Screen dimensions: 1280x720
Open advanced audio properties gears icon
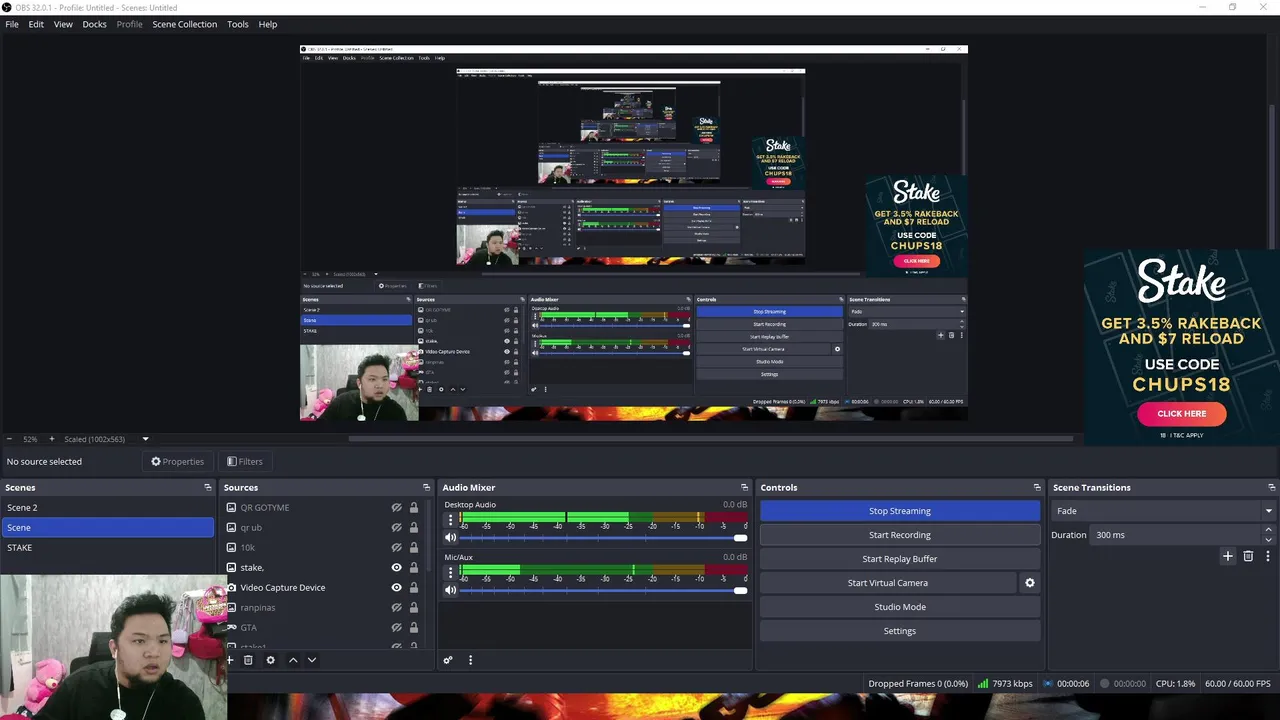click(448, 660)
